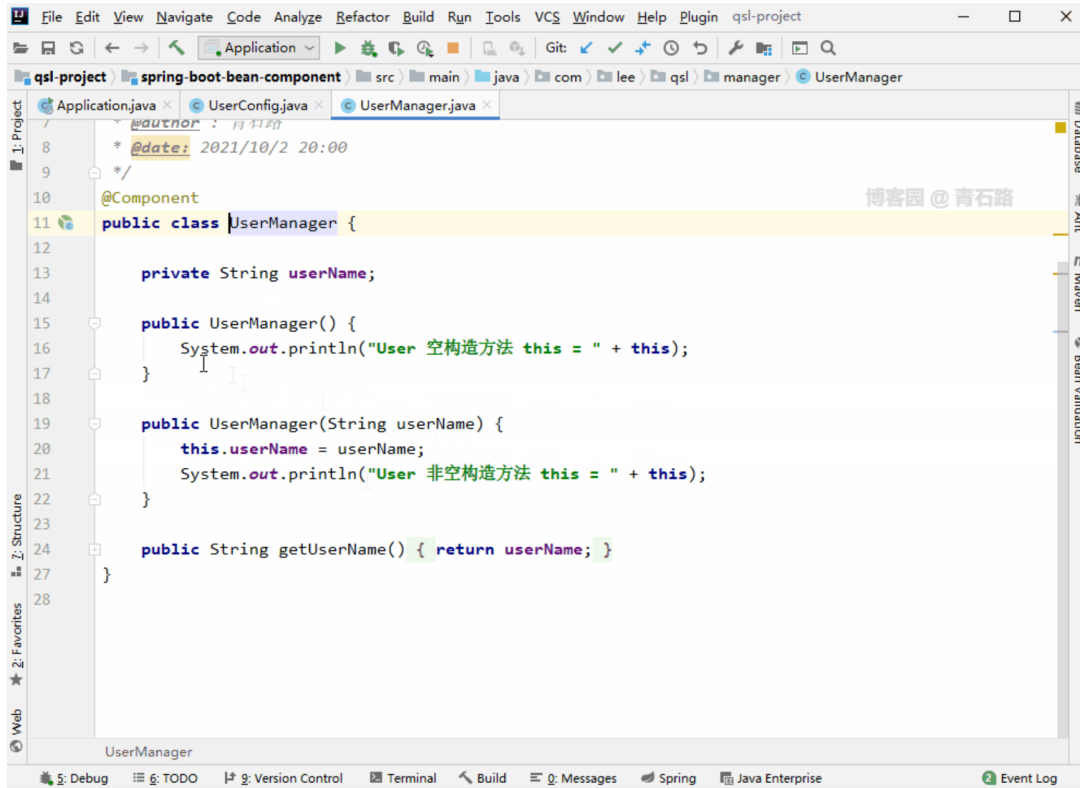The height and width of the screenshot is (788, 1080).
Task: Open the Plugin menu
Action: pos(698,17)
